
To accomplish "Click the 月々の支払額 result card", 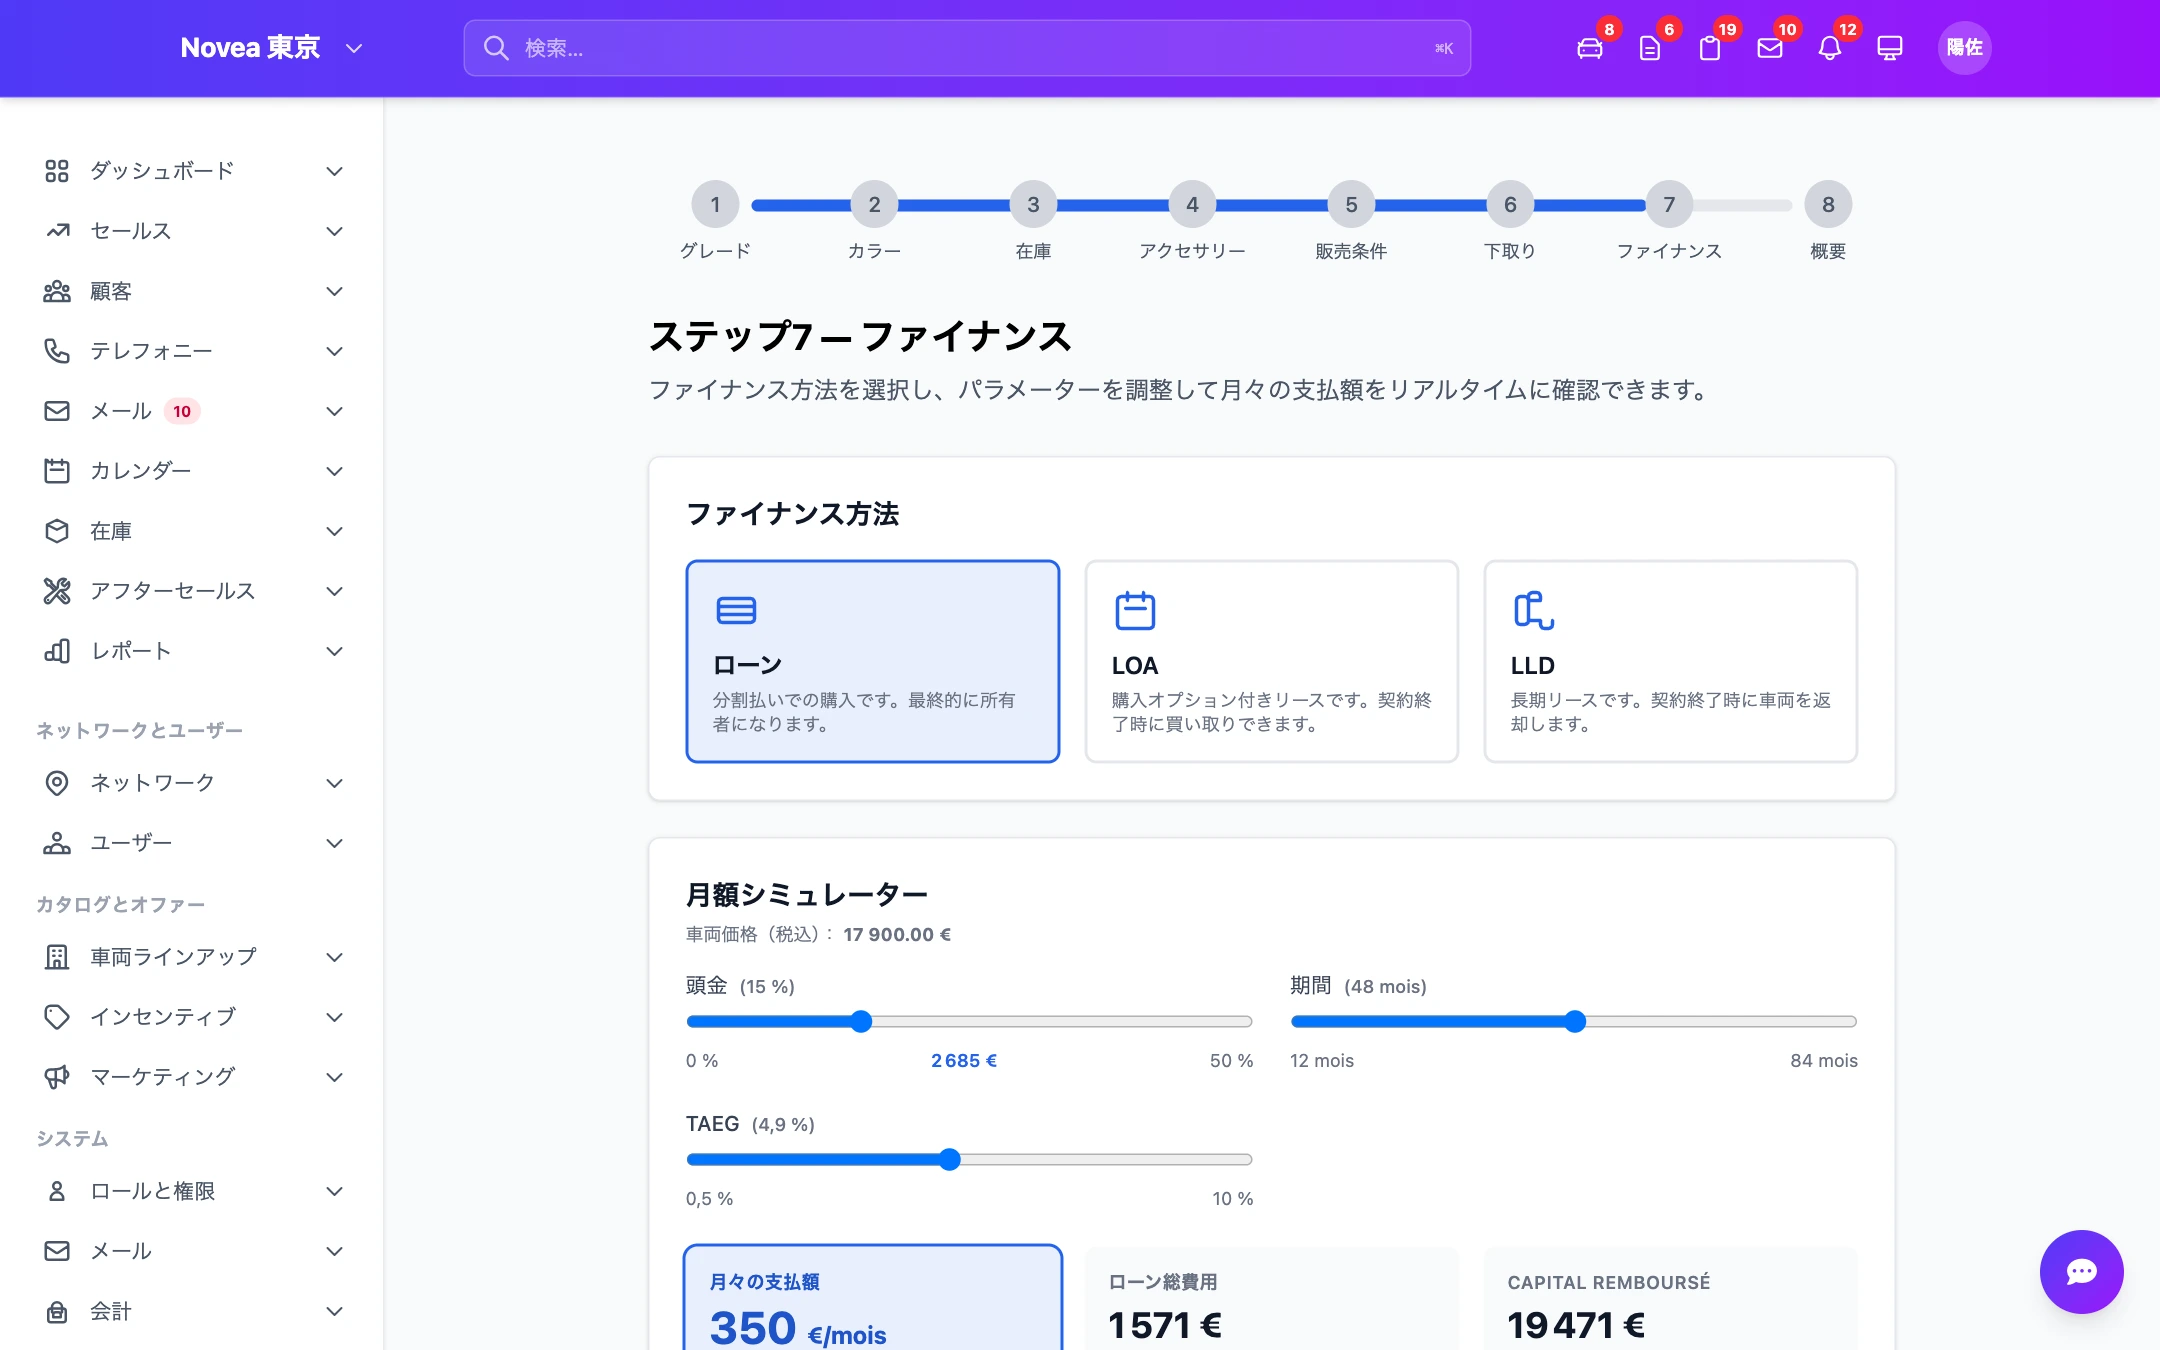I will (x=872, y=1297).
